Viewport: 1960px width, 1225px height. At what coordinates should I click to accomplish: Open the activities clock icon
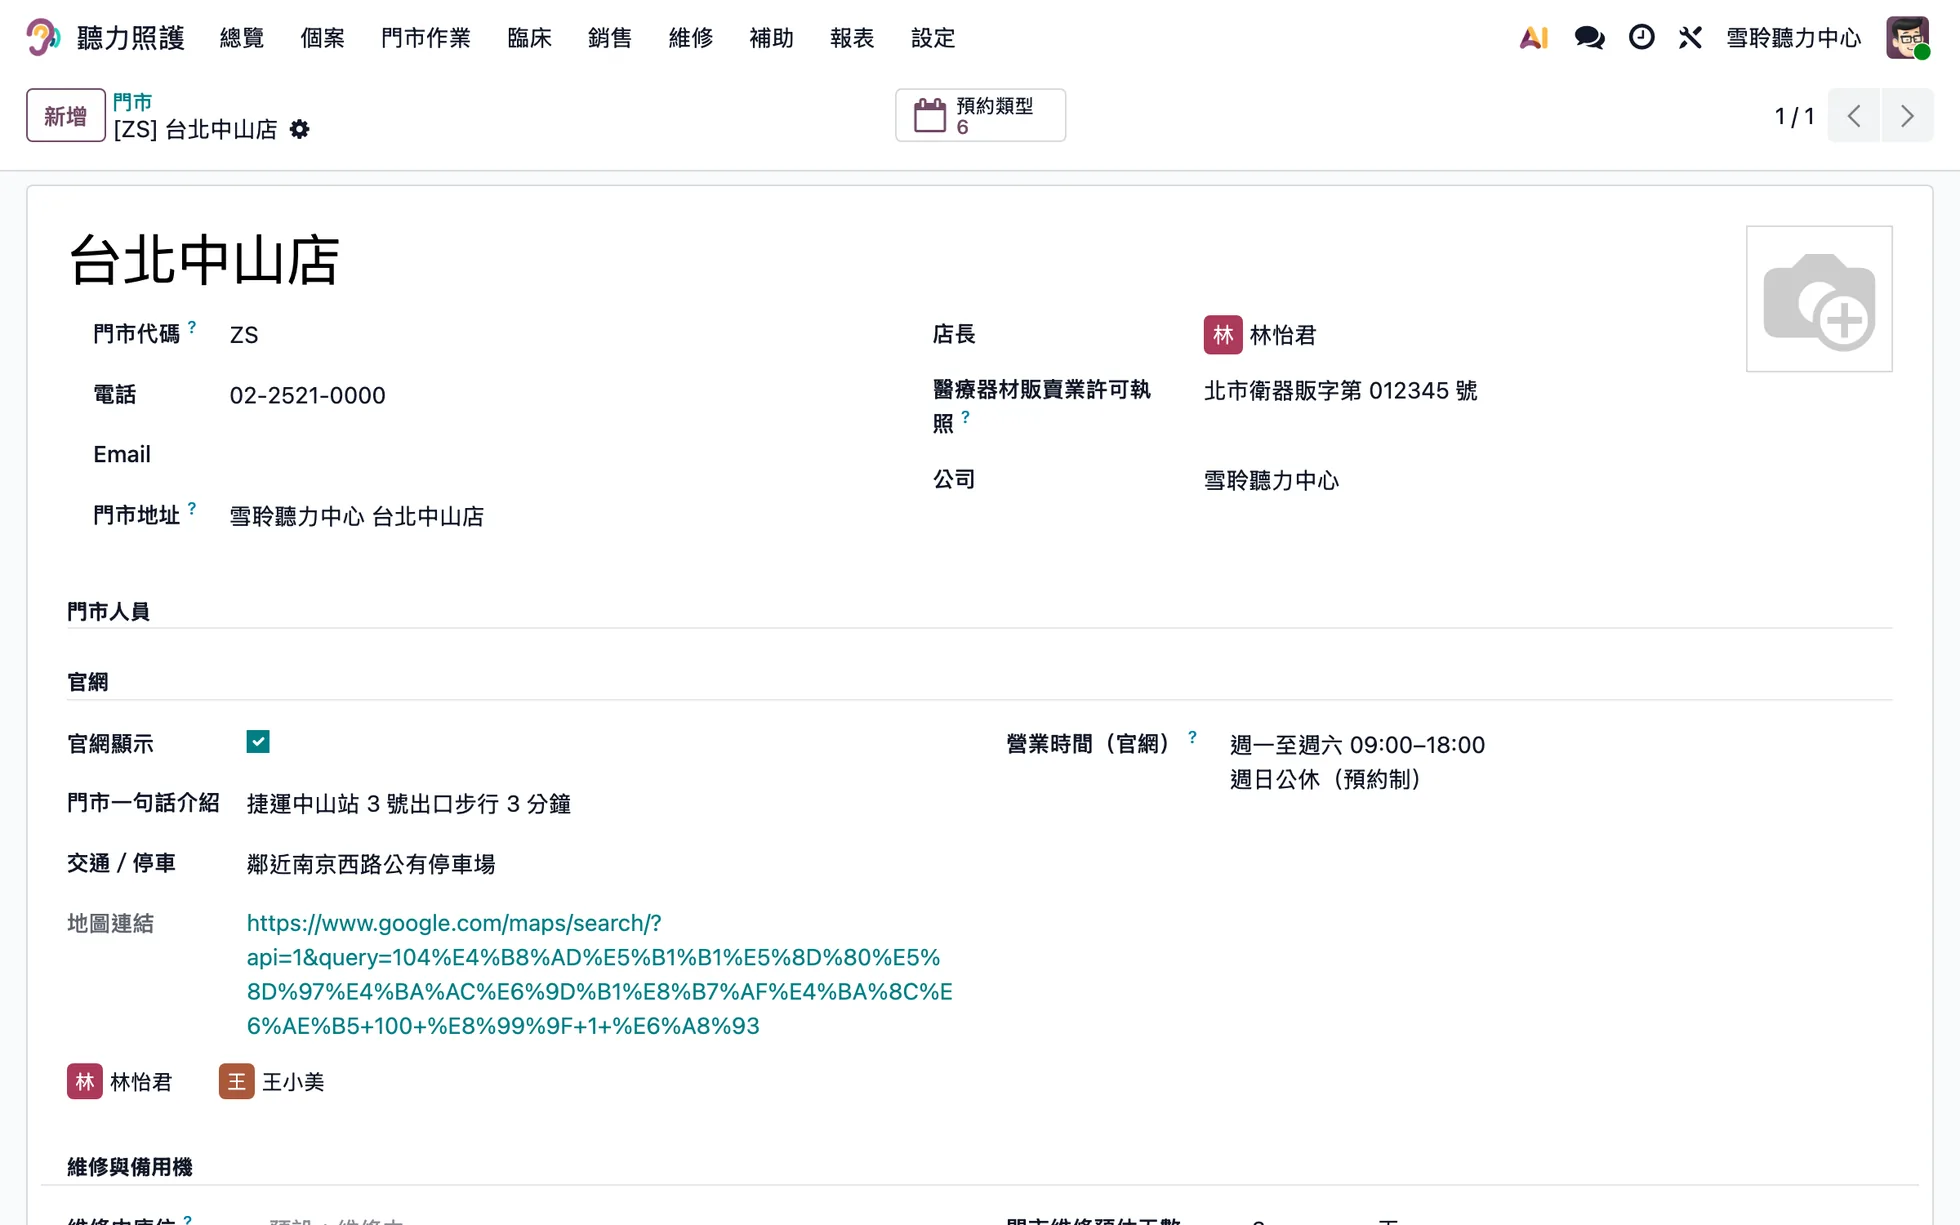pos(1641,38)
